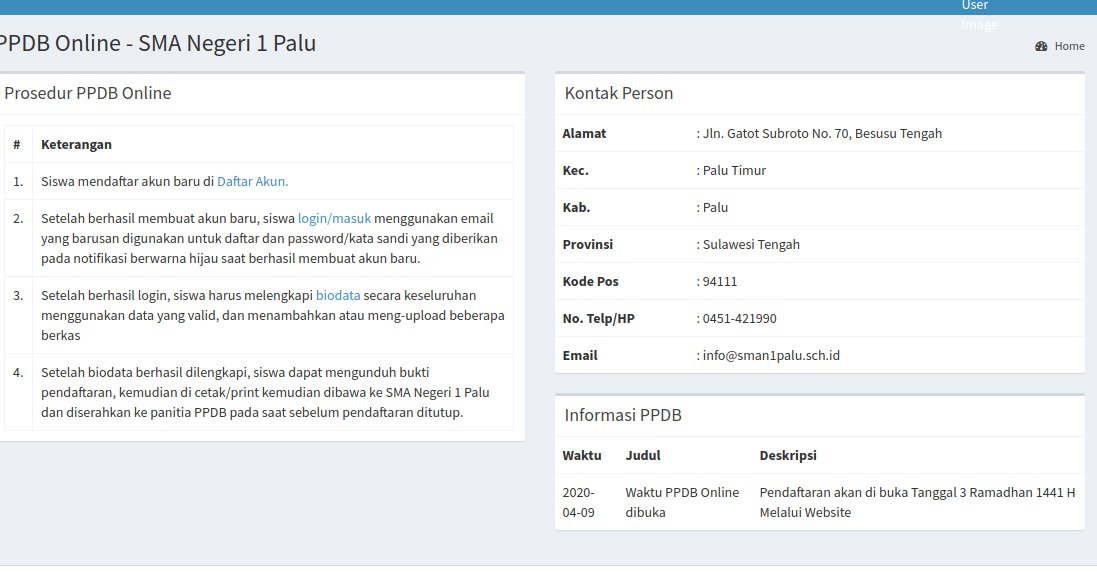Select the page title PPDB Online - SMA Negeri 1 Palu

(x=157, y=43)
